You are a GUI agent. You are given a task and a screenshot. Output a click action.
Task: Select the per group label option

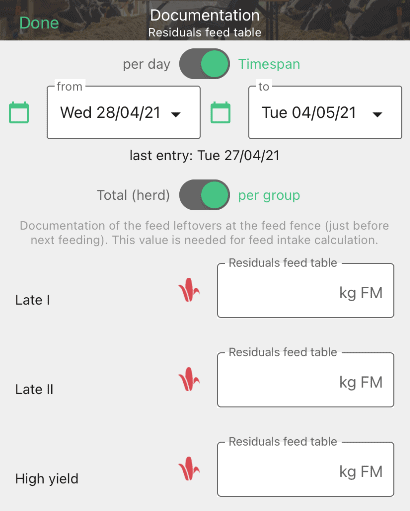pos(269,195)
